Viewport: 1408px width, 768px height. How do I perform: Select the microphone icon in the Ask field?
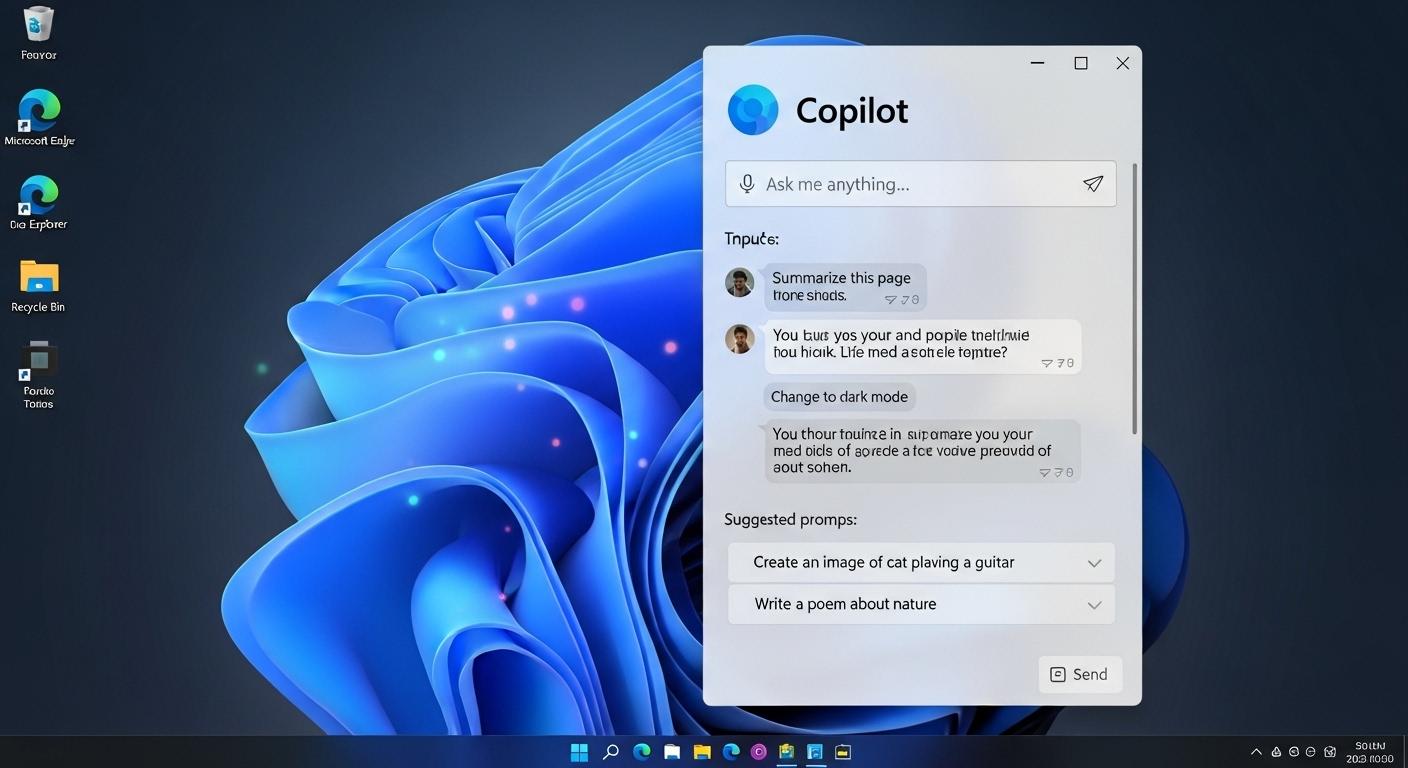(746, 183)
